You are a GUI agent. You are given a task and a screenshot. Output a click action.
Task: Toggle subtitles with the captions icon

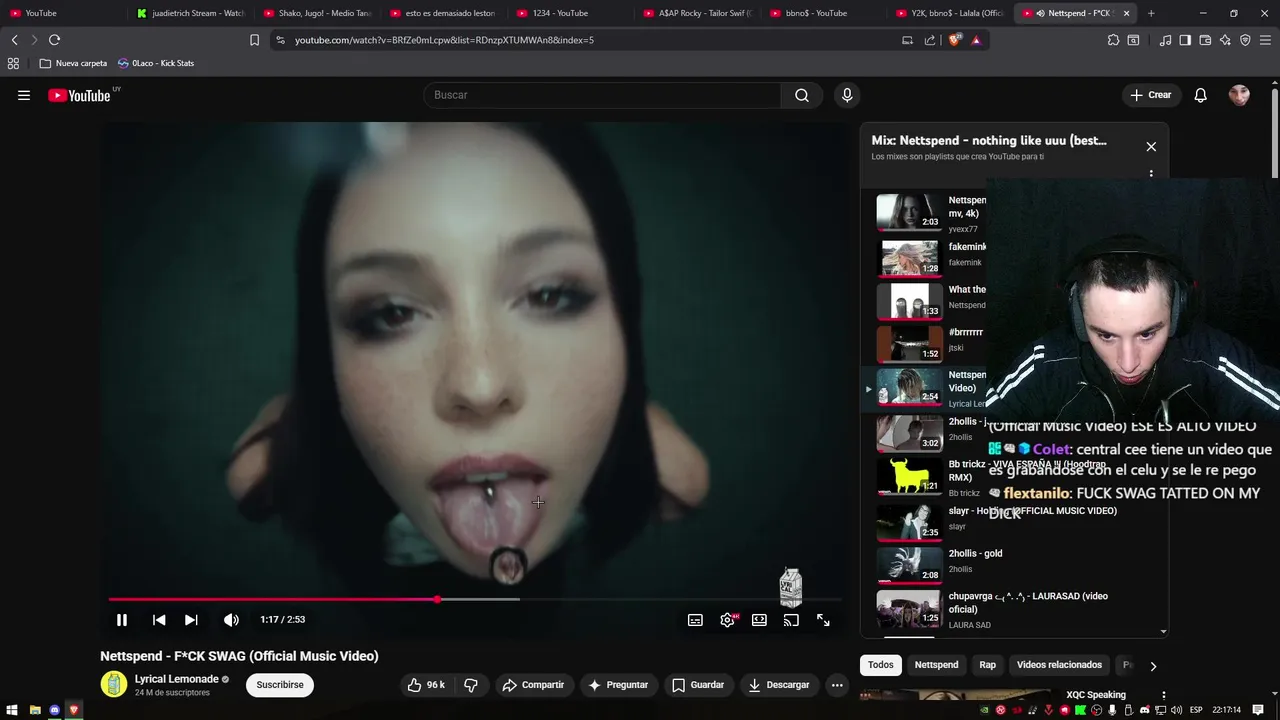pyautogui.click(x=695, y=620)
